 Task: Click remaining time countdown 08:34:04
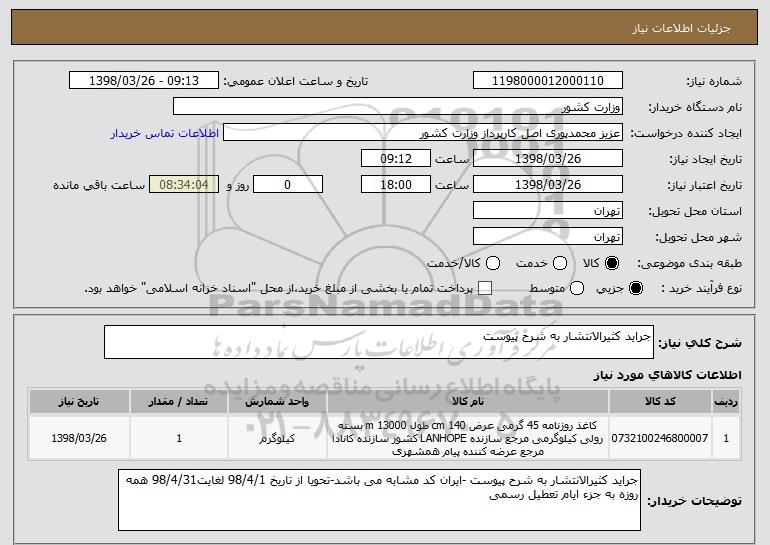[184, 185]
